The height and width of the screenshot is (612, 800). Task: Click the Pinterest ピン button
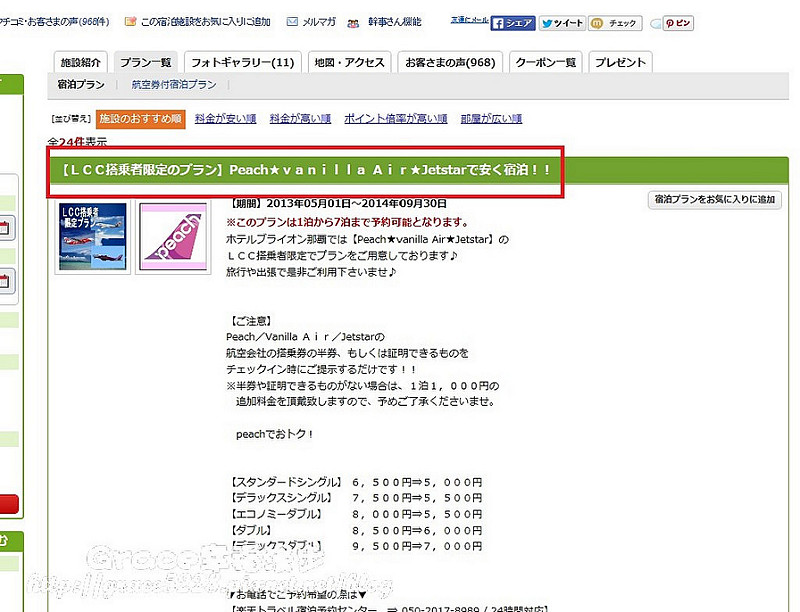pos(678,23)
